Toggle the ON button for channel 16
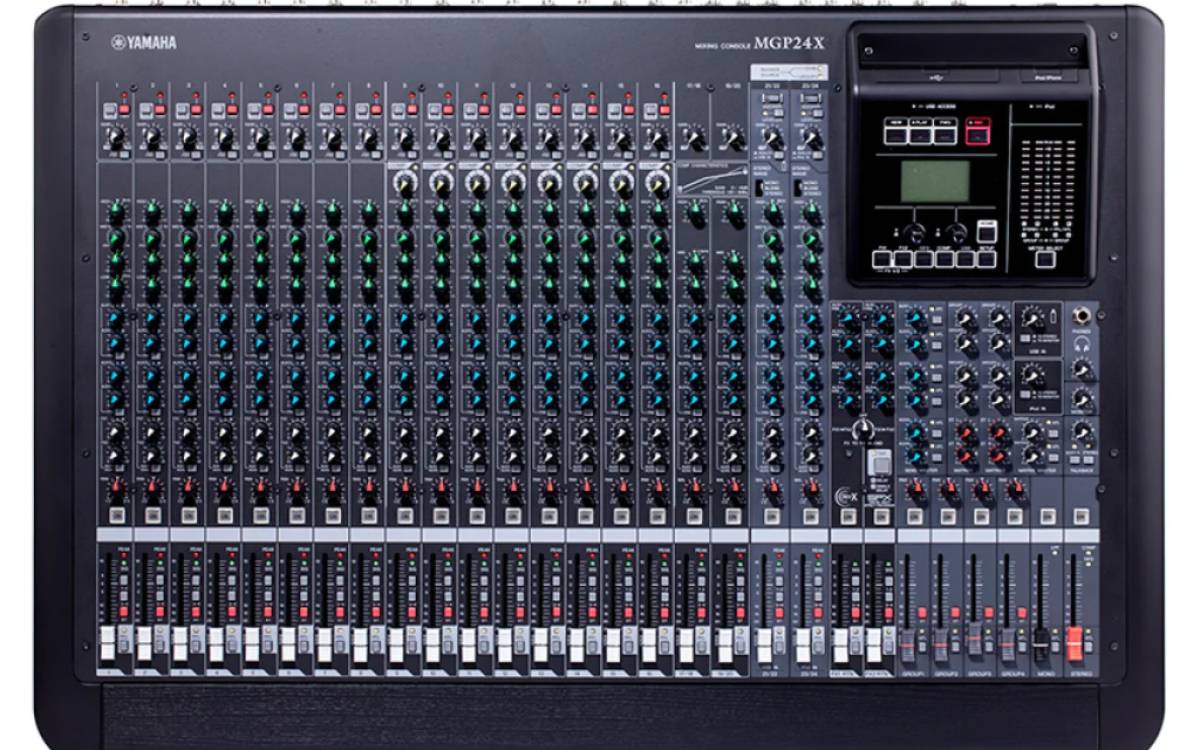This screenshot has height=750, width=1200. 657,516
